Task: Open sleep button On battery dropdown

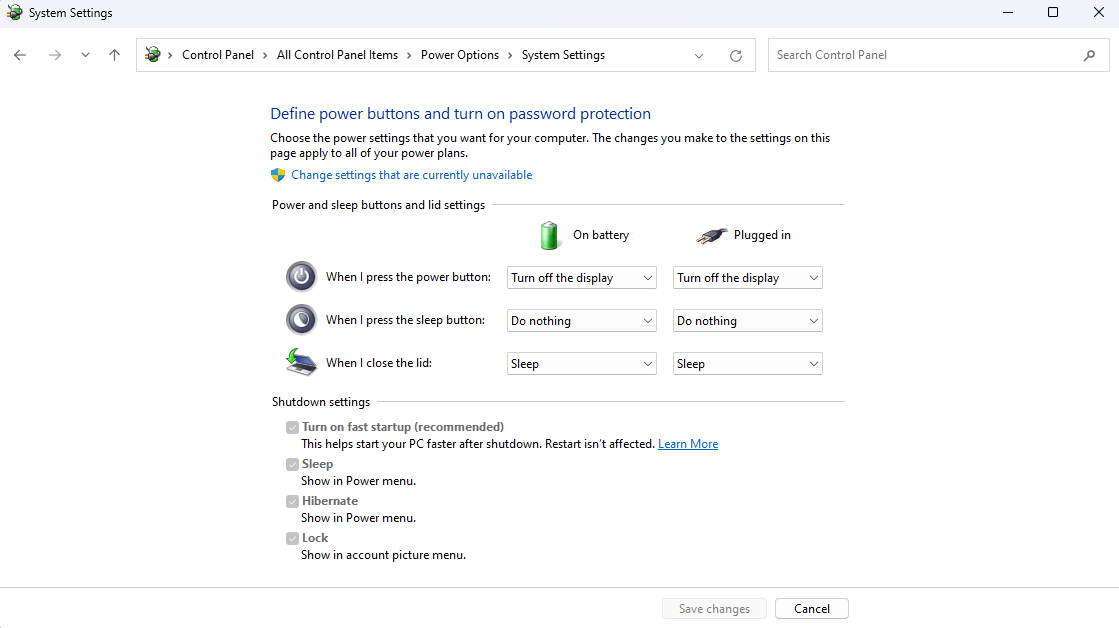Action: click(x=582, y=320)
